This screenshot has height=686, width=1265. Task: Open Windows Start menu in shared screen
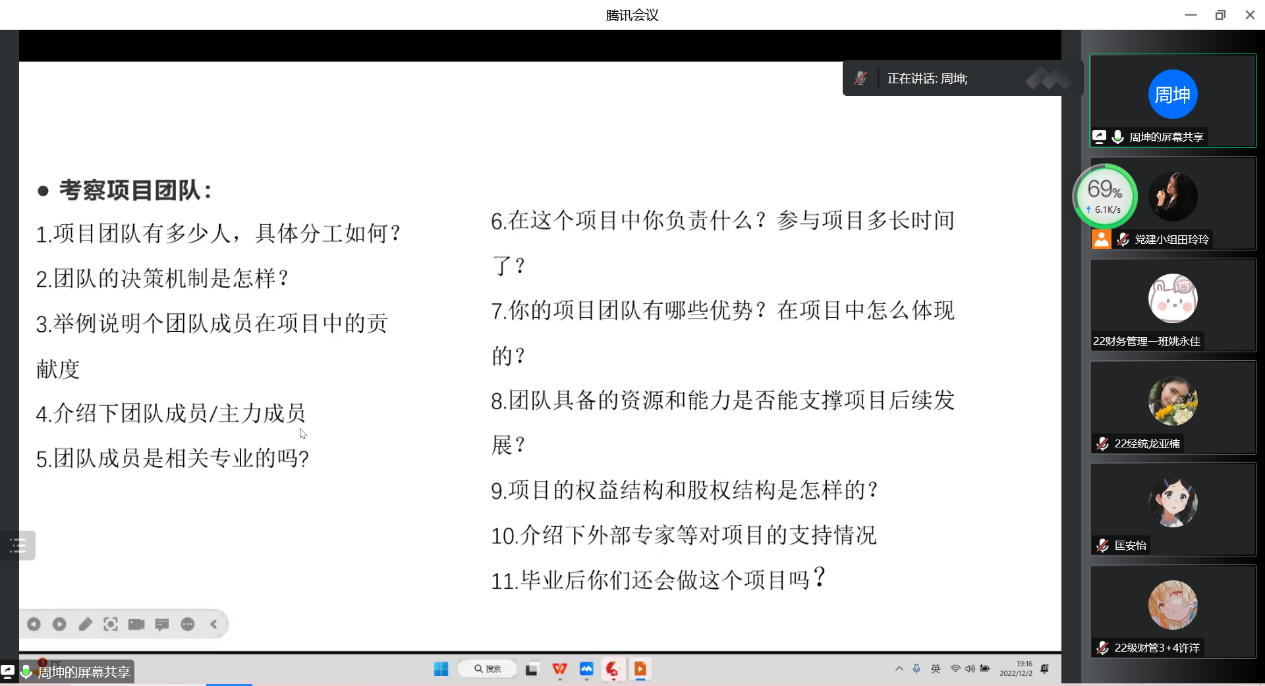coord(441,669)
